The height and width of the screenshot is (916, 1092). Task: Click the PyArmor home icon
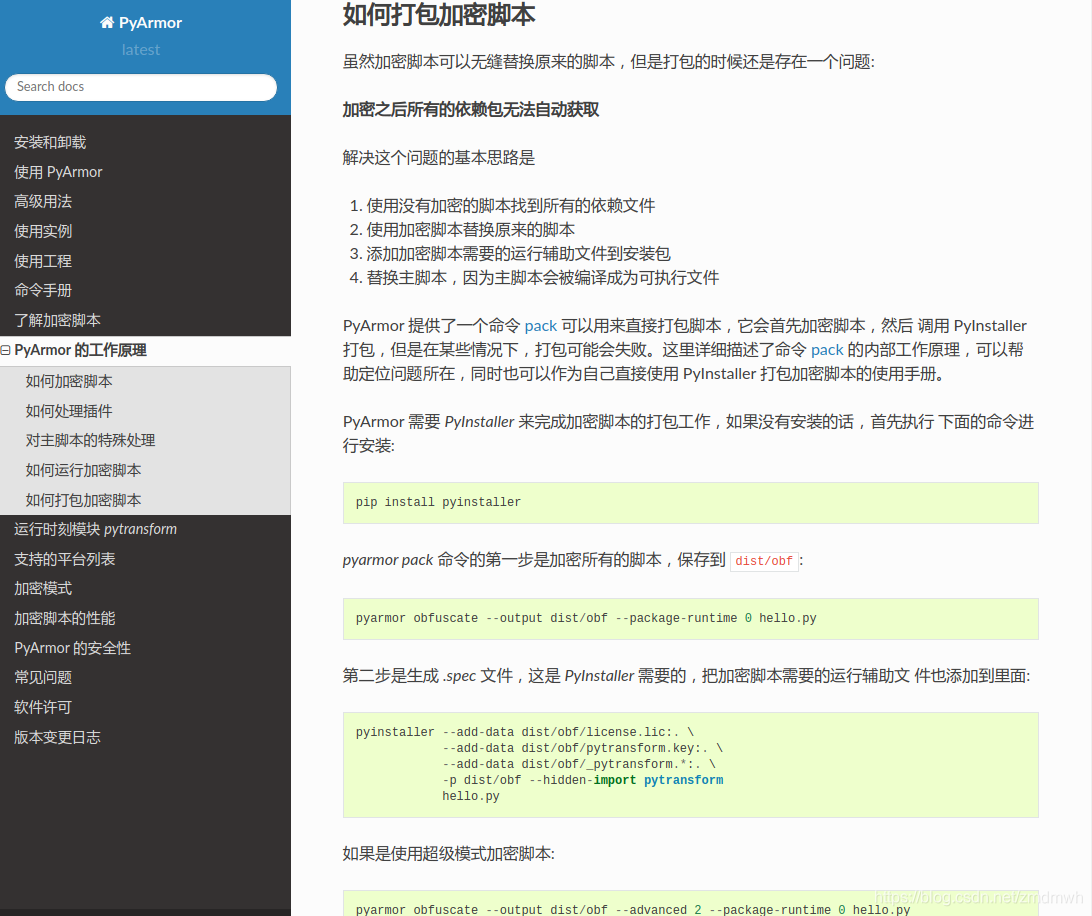107,22
